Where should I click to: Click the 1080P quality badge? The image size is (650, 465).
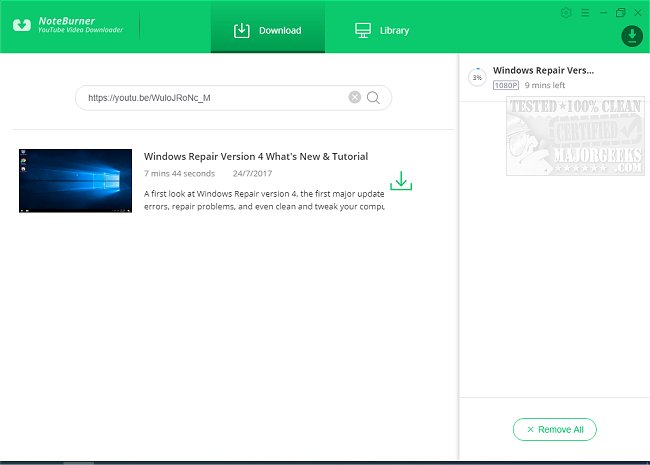click(506, 85)
